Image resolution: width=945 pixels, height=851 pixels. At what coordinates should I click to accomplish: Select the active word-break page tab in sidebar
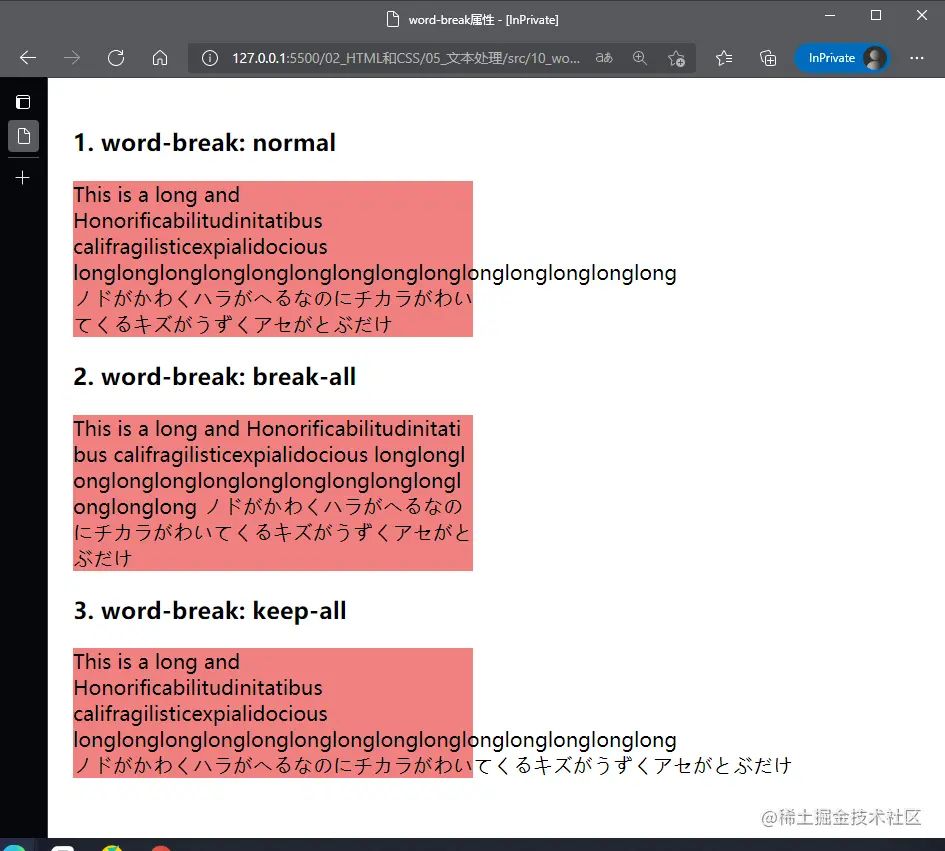pyautogui.click(x=22, y=136)
